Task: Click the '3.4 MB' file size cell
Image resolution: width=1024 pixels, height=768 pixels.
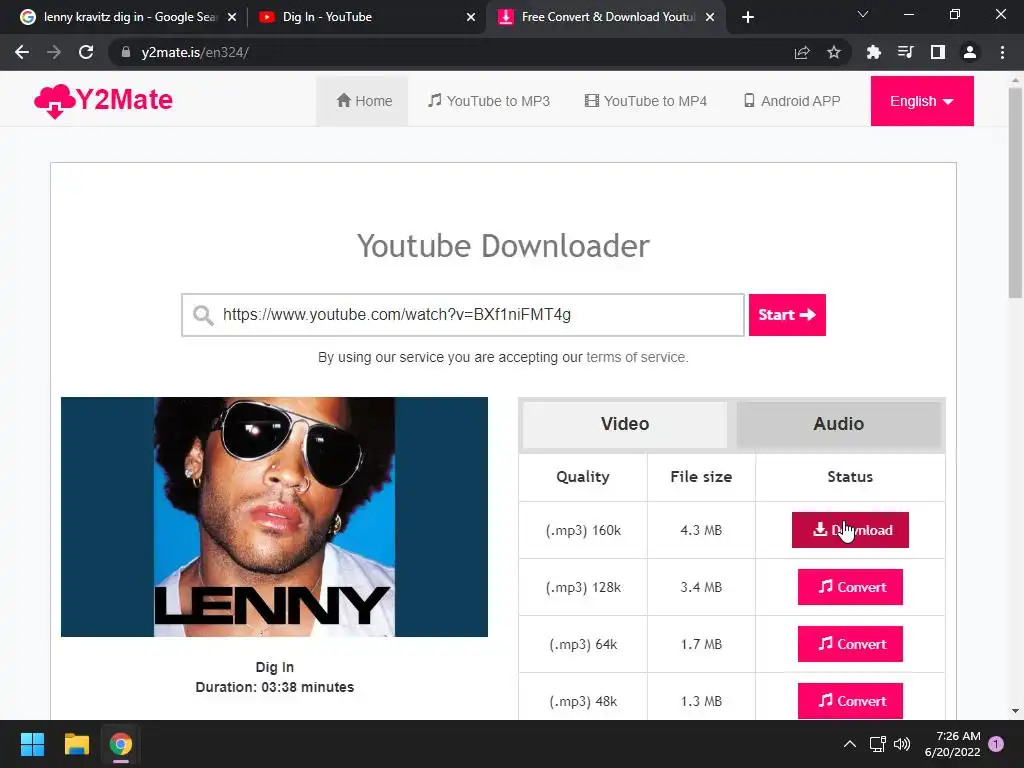Action: pos(701,587)
